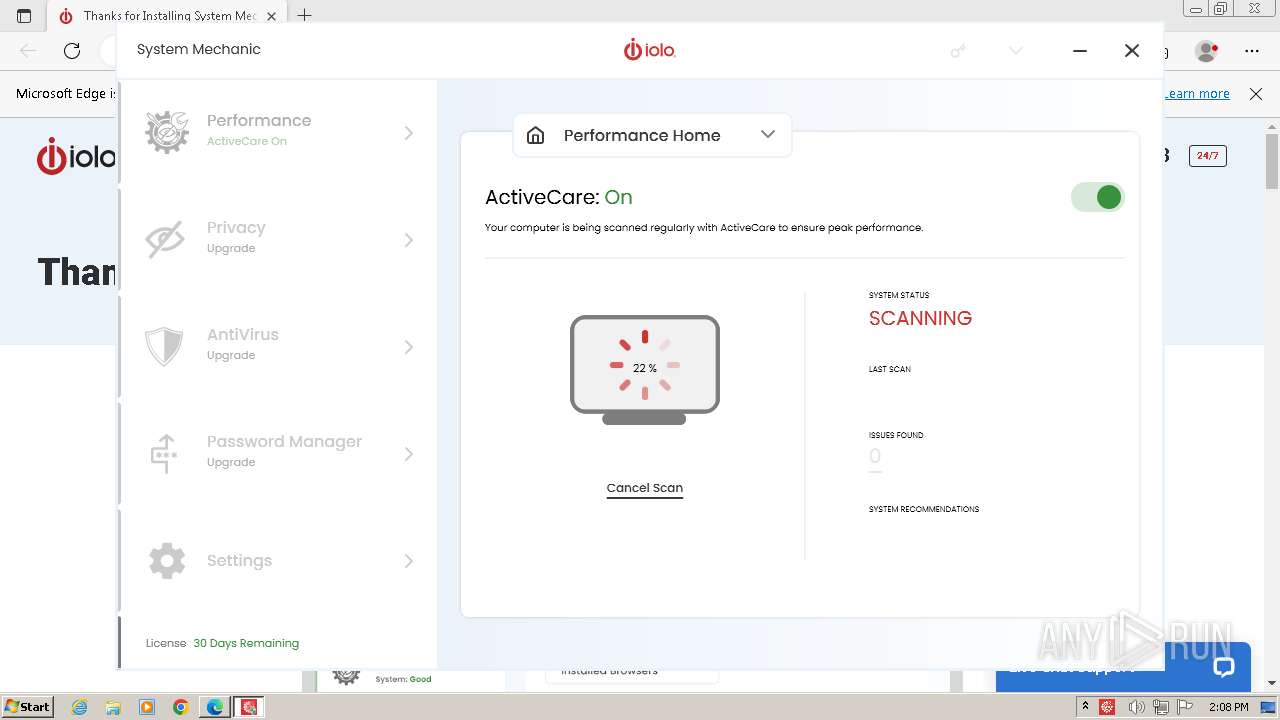Close the Edge browser tab

tap(272, 15)
